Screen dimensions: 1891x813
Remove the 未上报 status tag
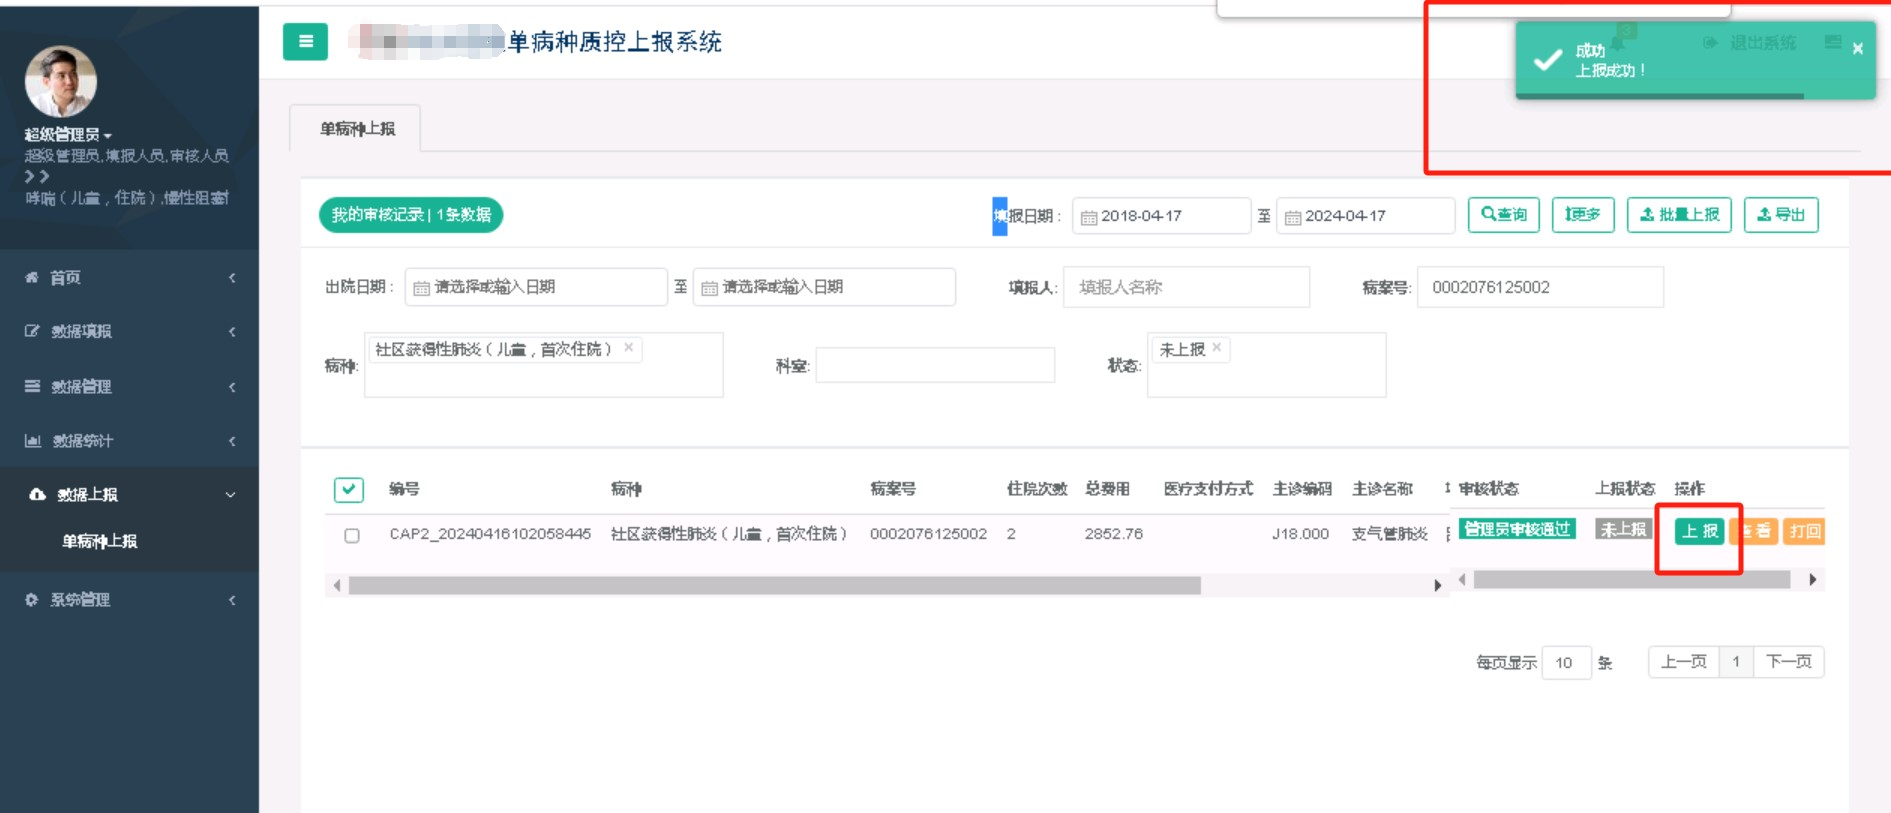1217,347
